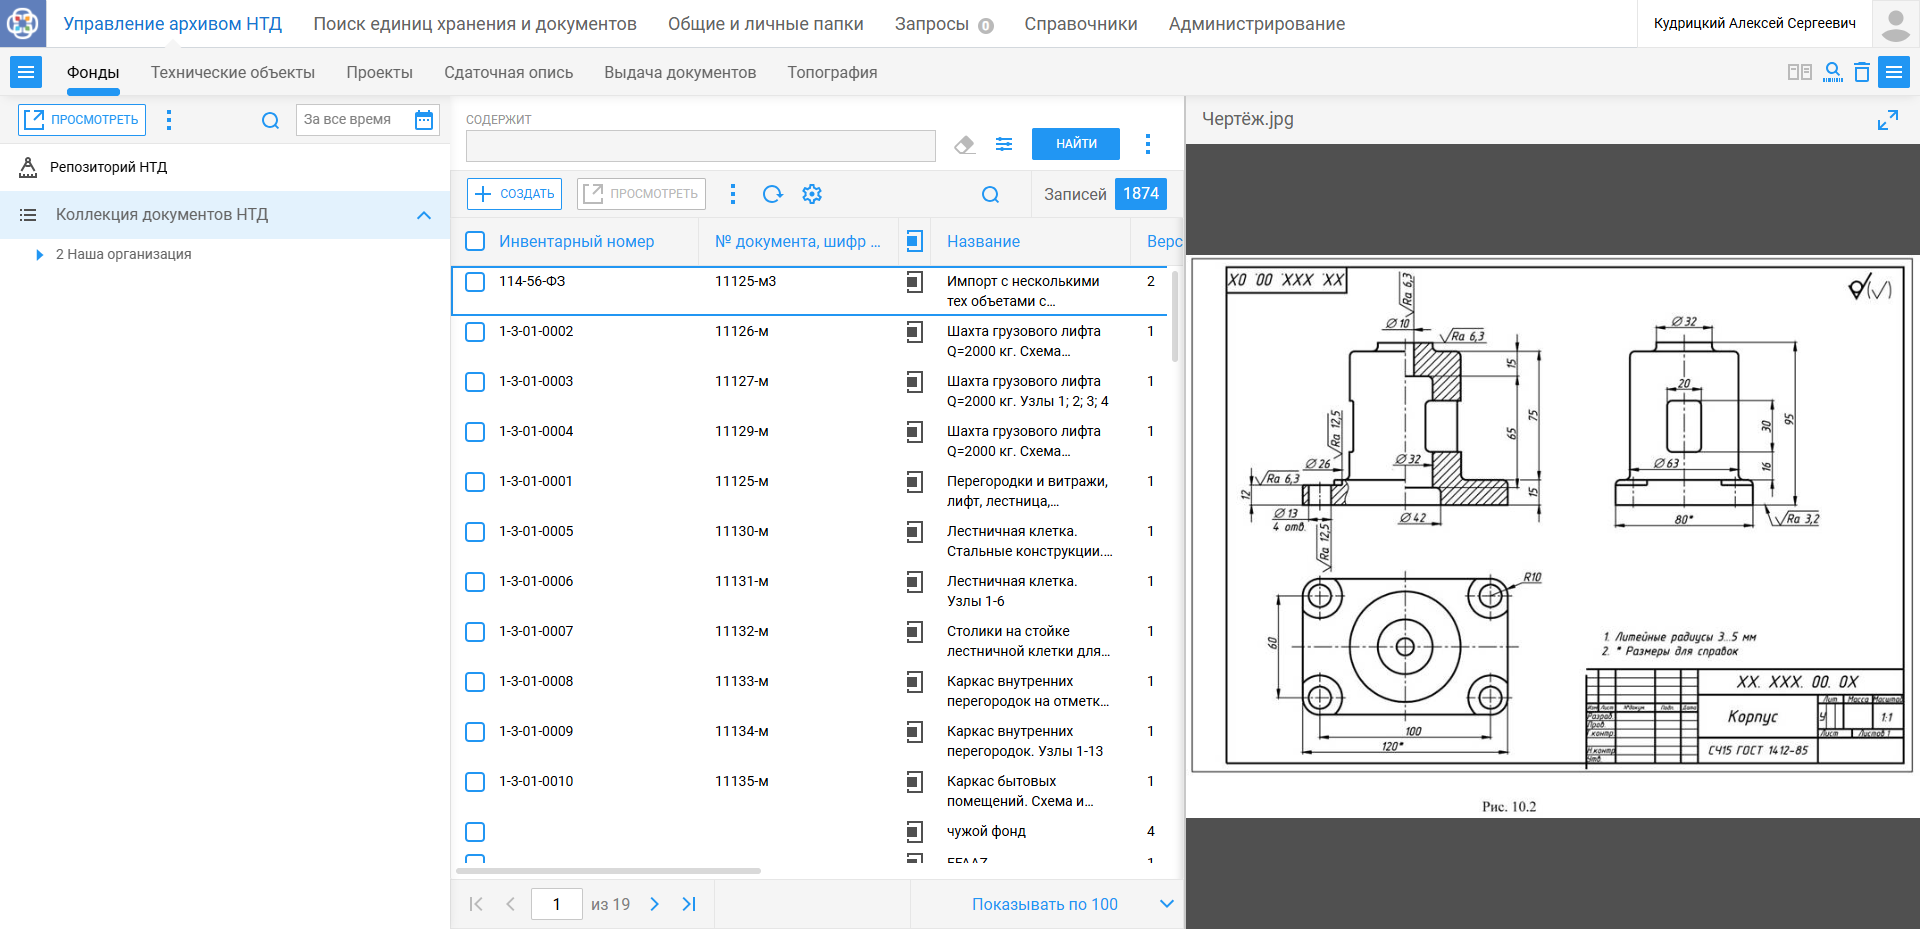The height and width of the screenshot is (929, 1920).
Task: Click the top-right search icon
Action: [1832, 72]
